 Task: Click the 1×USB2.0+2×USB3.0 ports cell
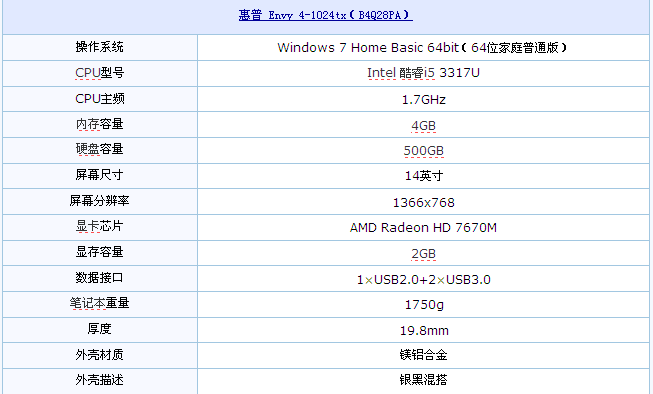tap(423, 279)
